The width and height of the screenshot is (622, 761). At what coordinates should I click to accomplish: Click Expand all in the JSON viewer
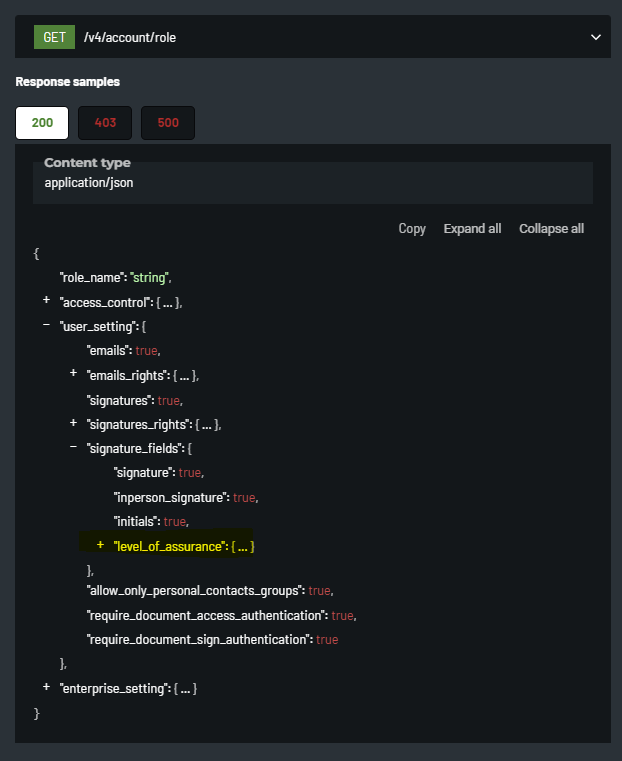pos(472,229)
